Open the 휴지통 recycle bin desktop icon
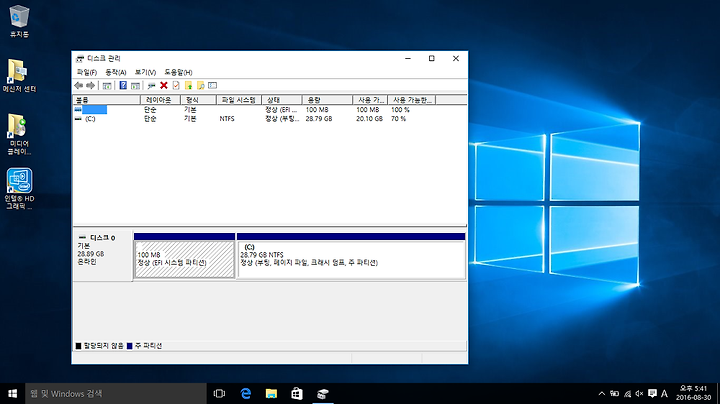720x404 pixels. tap(19, 21)
